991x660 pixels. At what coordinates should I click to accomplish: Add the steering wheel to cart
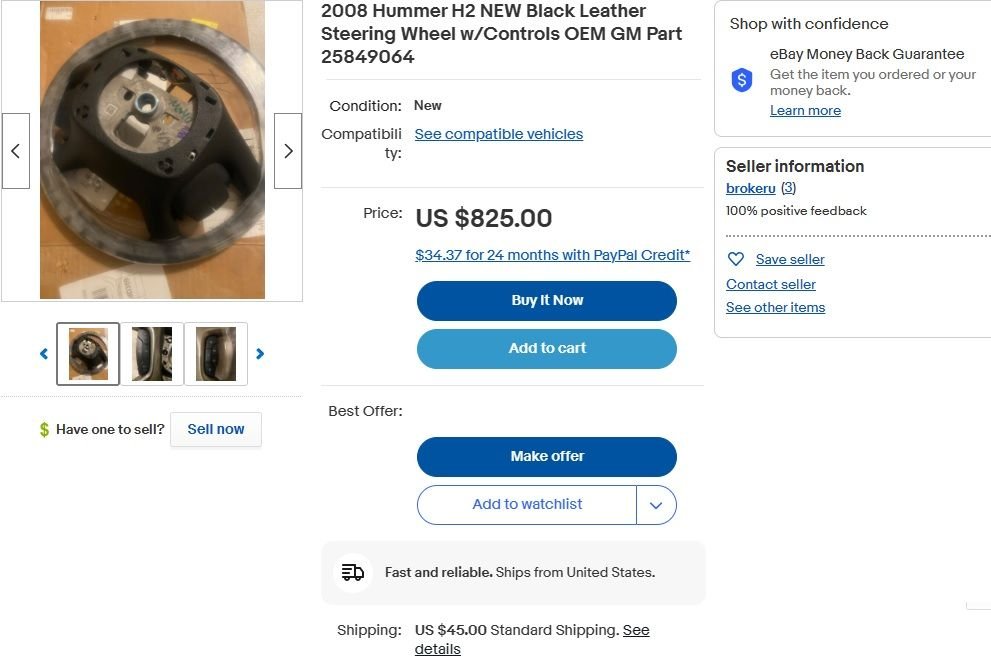pos(547,349)
